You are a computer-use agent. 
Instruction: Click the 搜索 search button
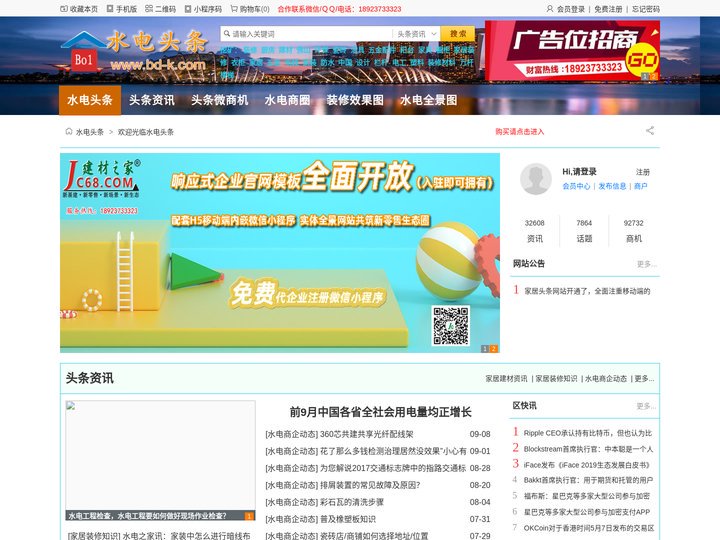[x=457, y=34]
